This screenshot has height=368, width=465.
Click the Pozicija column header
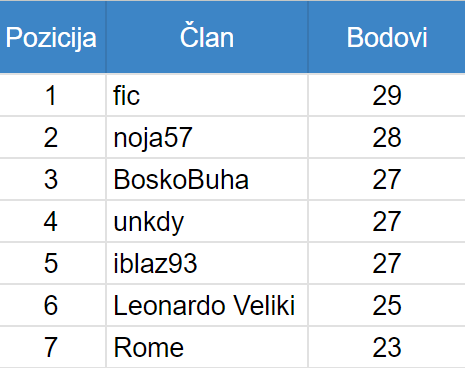(51, 37)
